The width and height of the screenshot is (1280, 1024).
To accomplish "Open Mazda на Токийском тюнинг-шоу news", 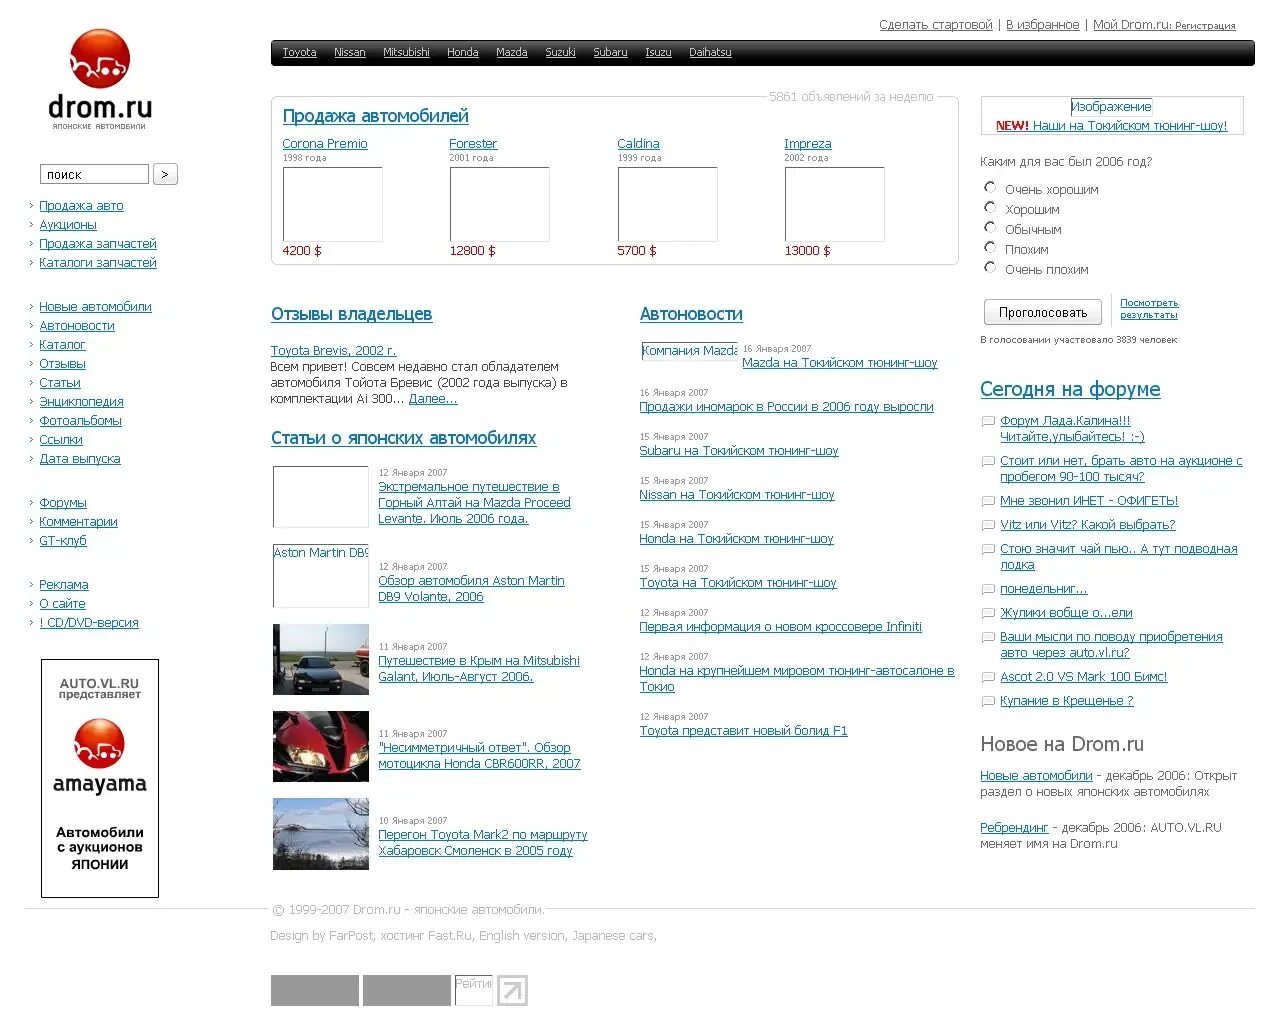I will click(x=840, y=363).
